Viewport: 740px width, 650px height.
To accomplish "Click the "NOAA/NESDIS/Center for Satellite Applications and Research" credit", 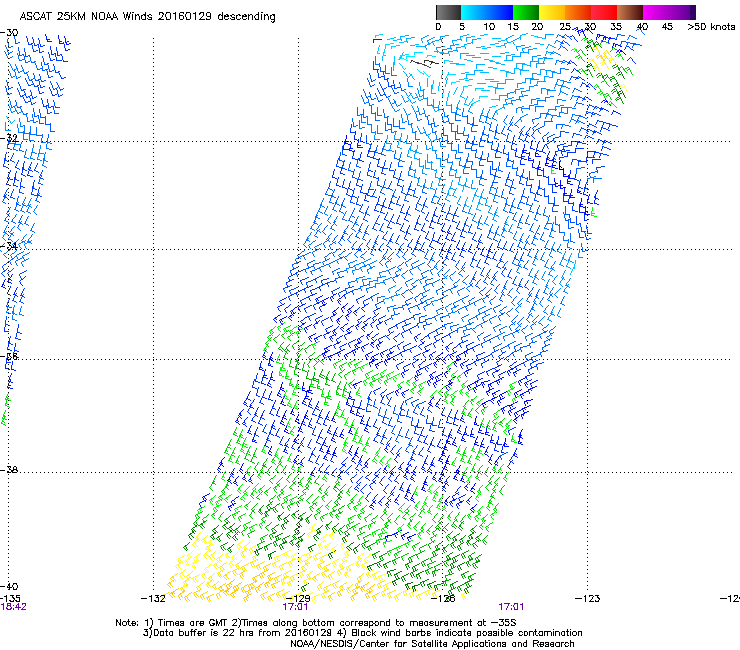I will tap(432, 644).
